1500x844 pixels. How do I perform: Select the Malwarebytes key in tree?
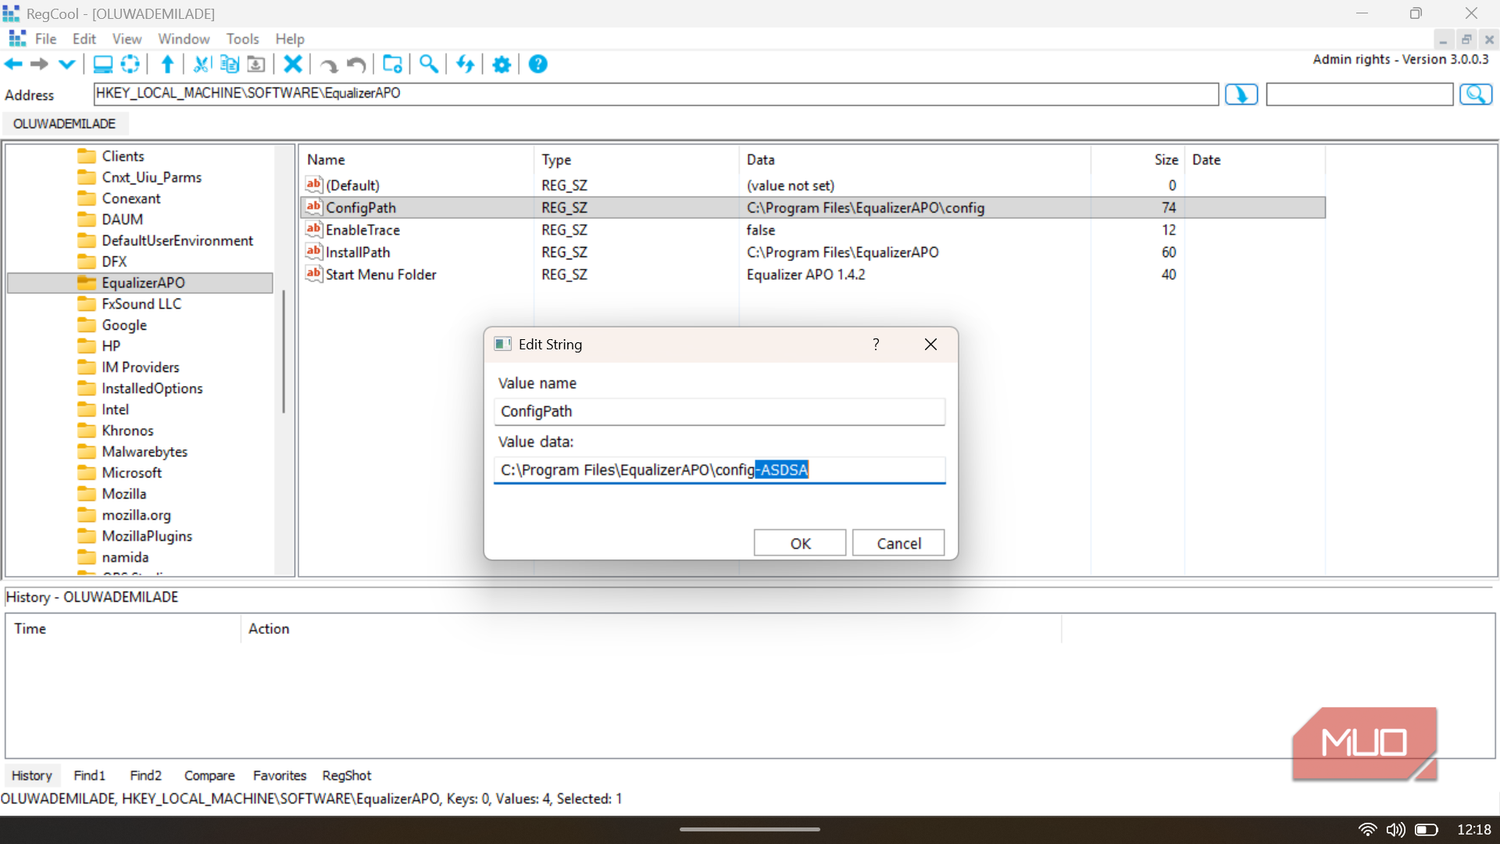tap(144, 452)
